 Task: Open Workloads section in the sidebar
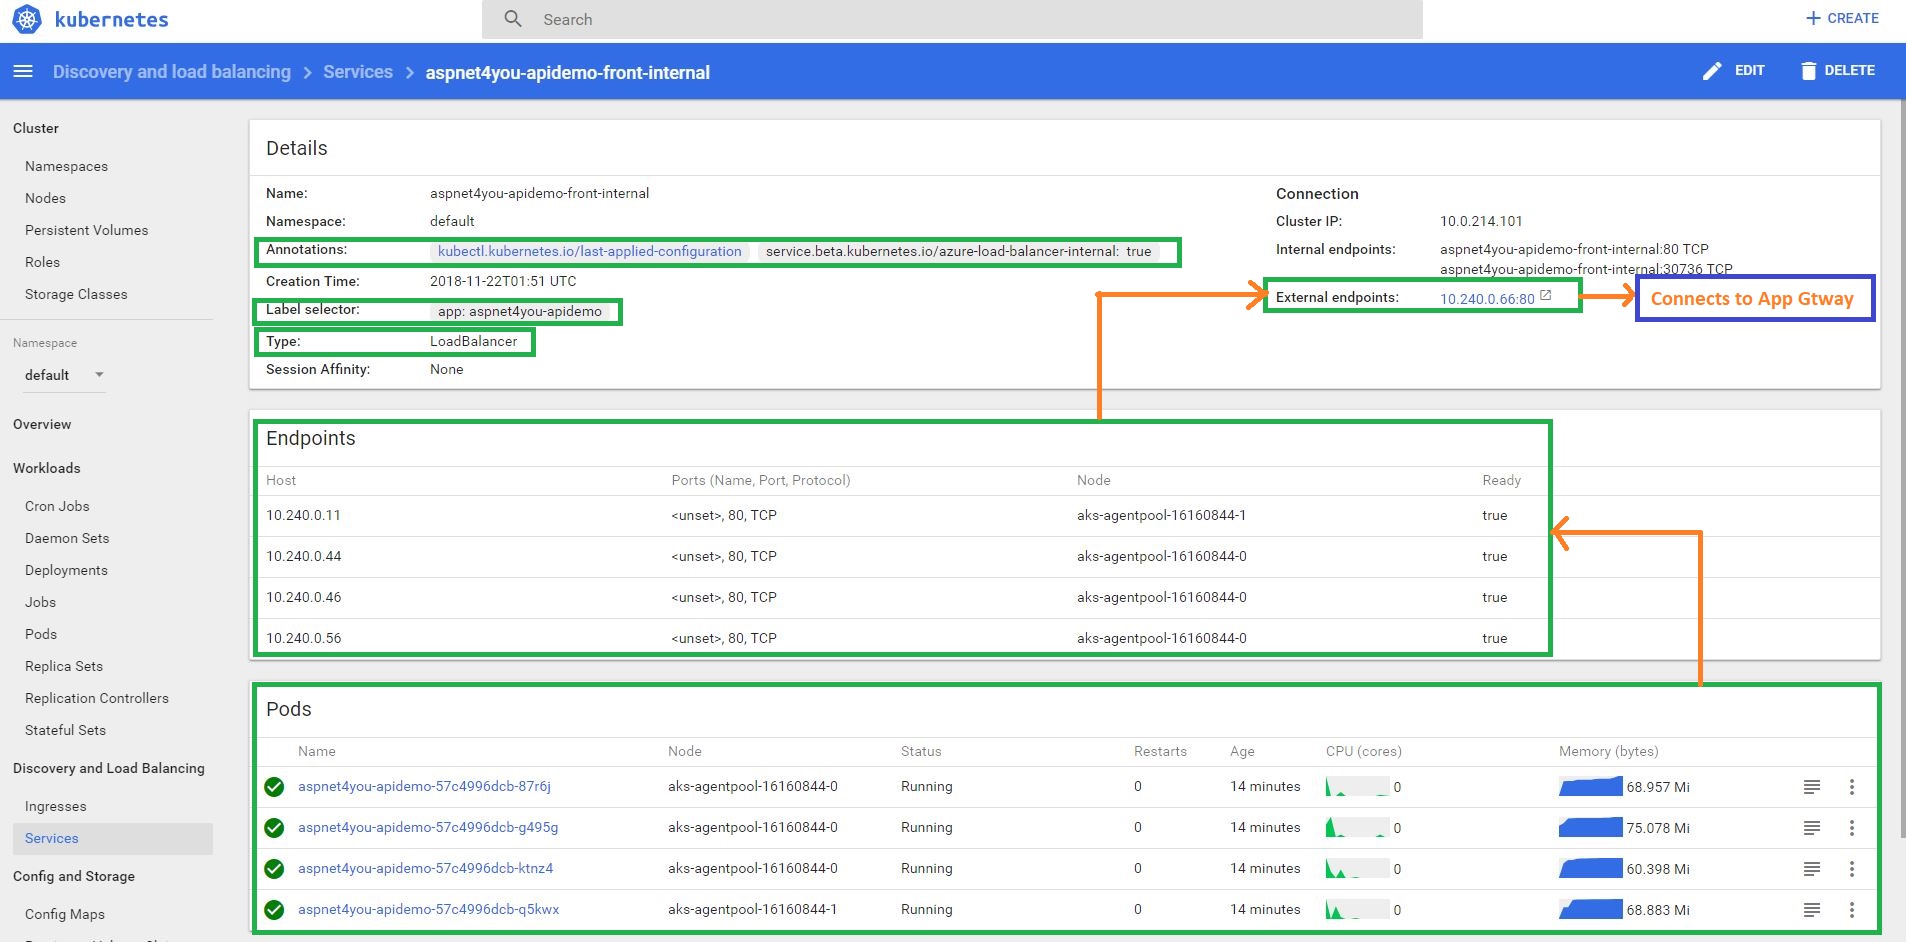46,468
